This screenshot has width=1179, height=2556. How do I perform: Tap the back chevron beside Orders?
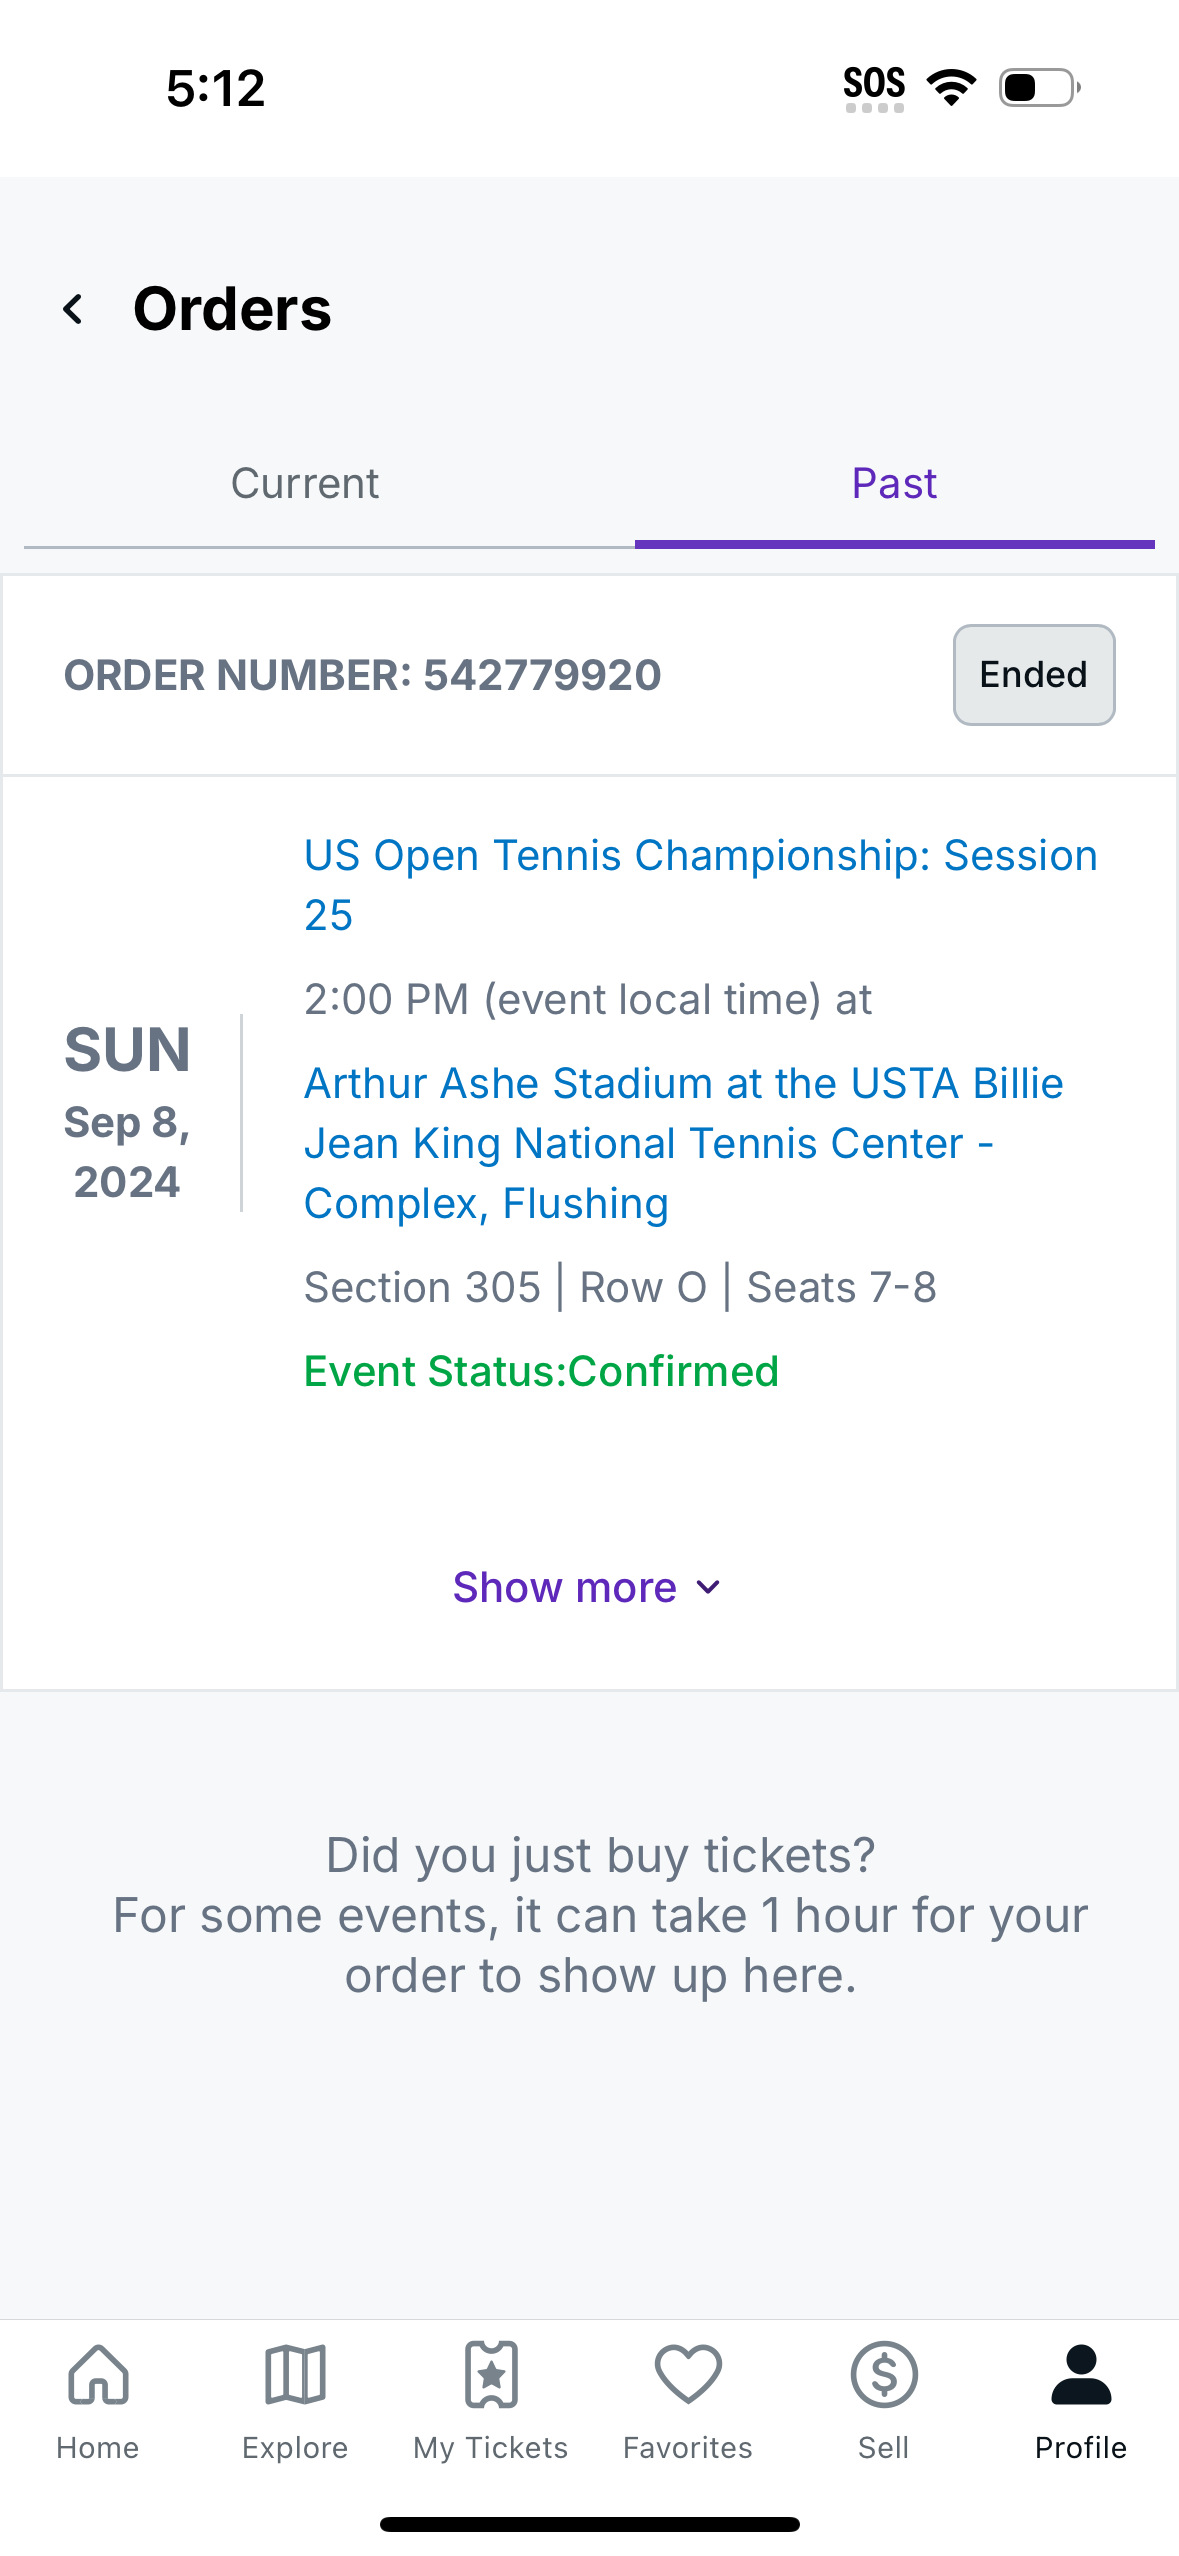click(x=73, y=307)
